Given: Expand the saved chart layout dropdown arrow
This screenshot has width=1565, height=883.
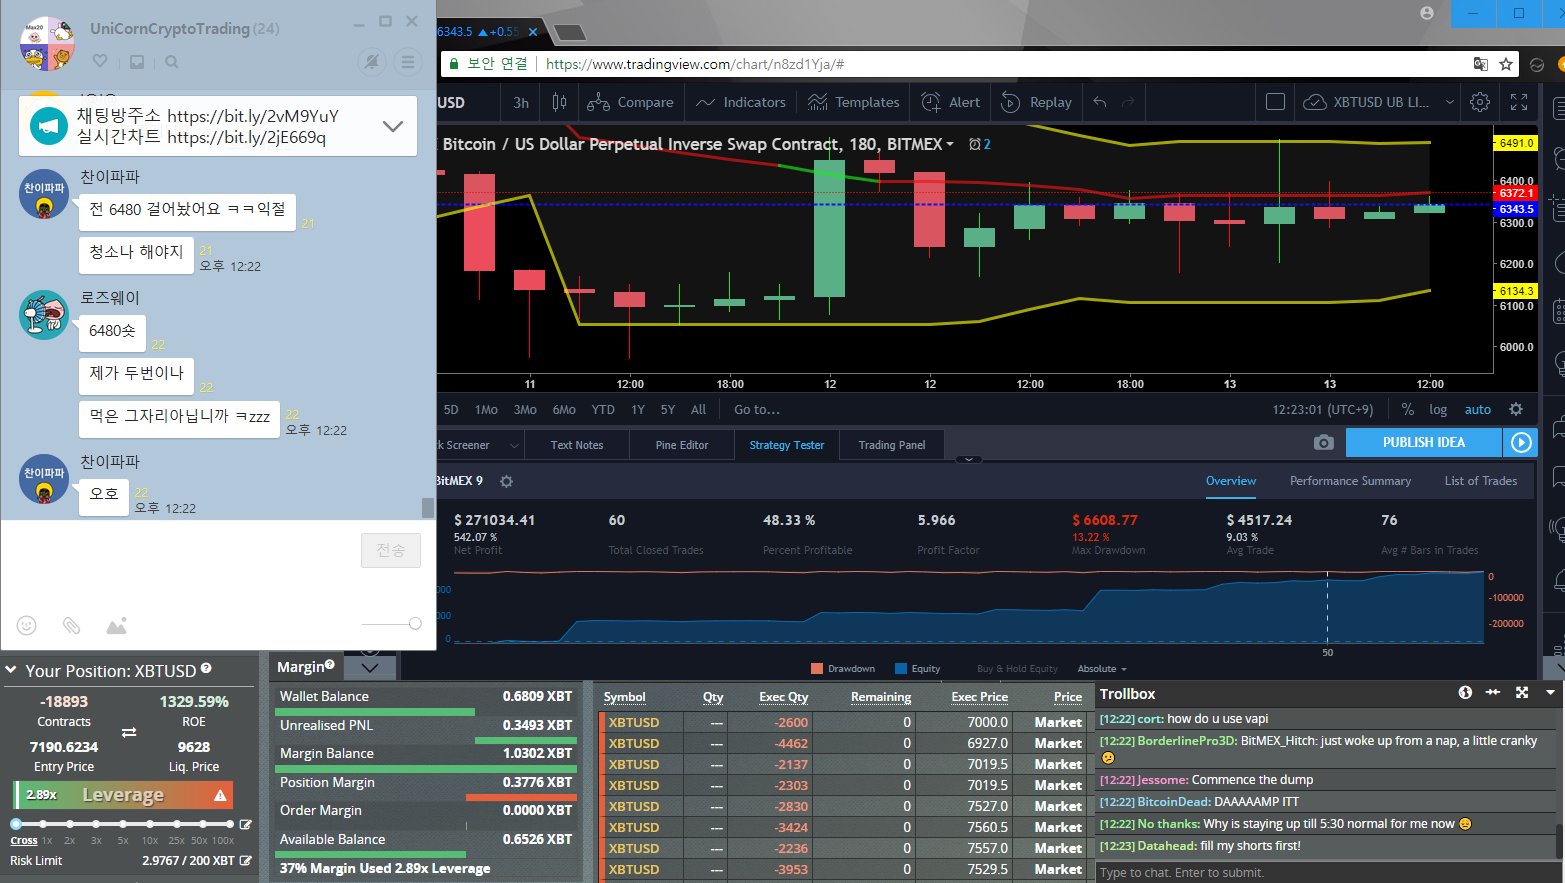Looking at the screenshot, I should pos(1449,102).
